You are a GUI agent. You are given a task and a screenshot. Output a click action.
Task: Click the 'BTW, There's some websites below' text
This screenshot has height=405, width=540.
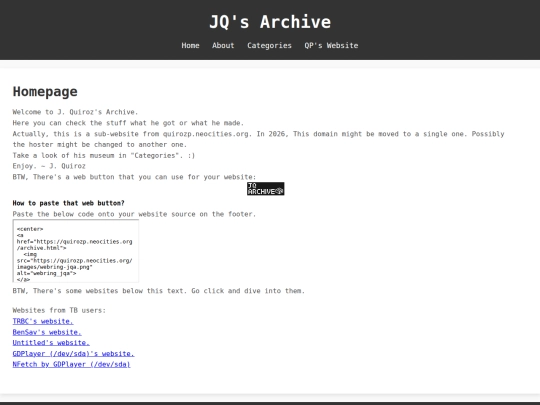pyautogui.click(x=159, y=291)
